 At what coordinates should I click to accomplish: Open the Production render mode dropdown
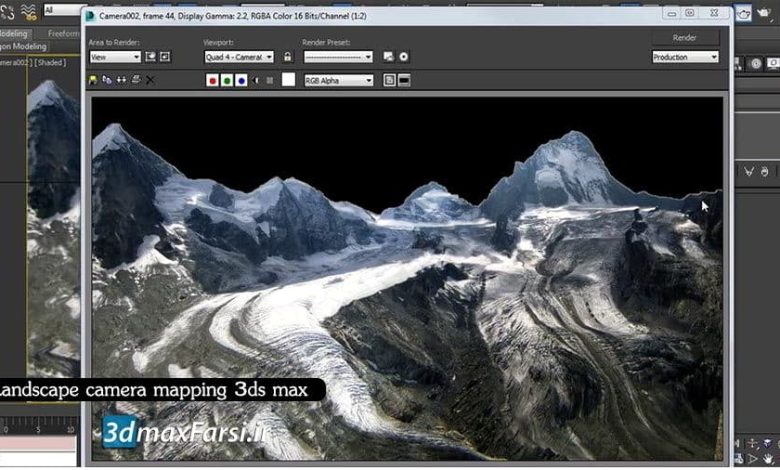(x=685, y=57)
